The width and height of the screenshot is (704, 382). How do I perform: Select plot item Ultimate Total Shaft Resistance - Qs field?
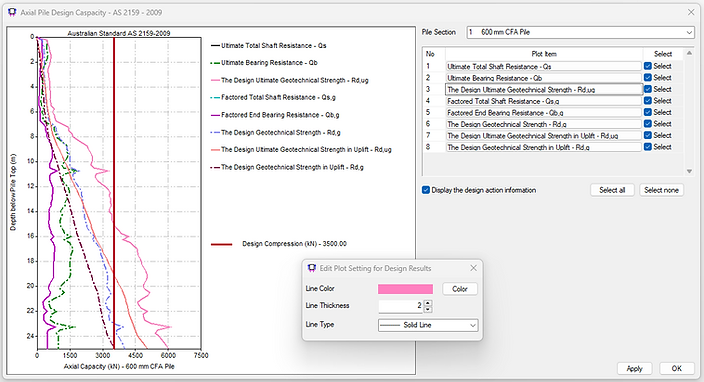click(x=544, y=66)
